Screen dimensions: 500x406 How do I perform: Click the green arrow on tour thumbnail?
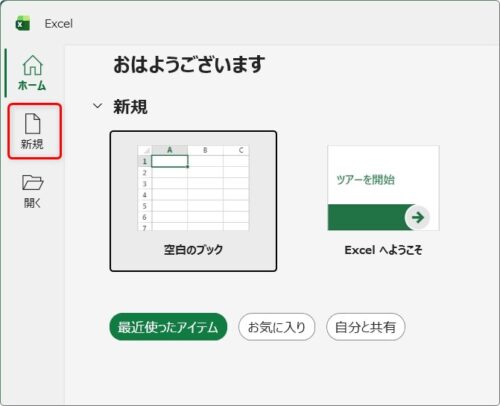pos(417,217)
